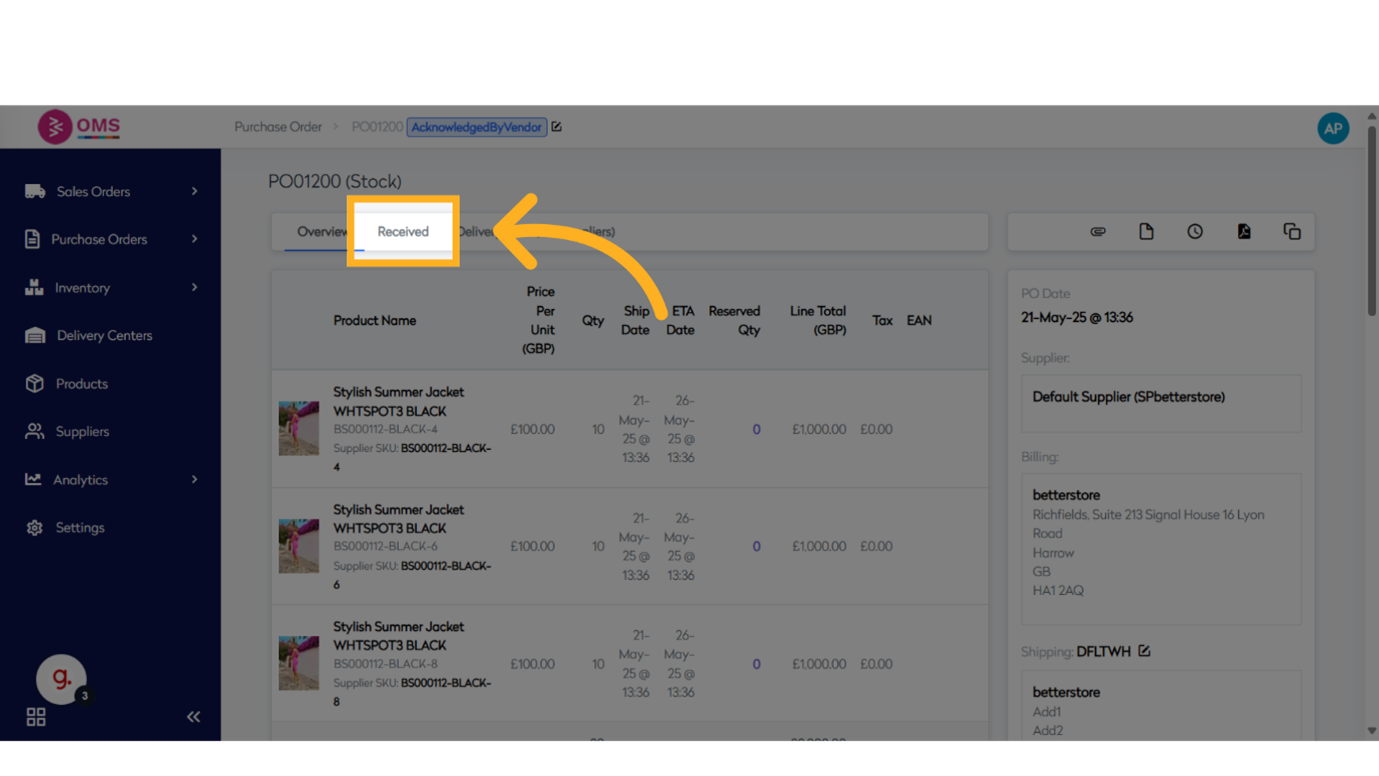Collapse the sidebar with double-chevron icon
The image size is (1379, 776).
point(193,717)
